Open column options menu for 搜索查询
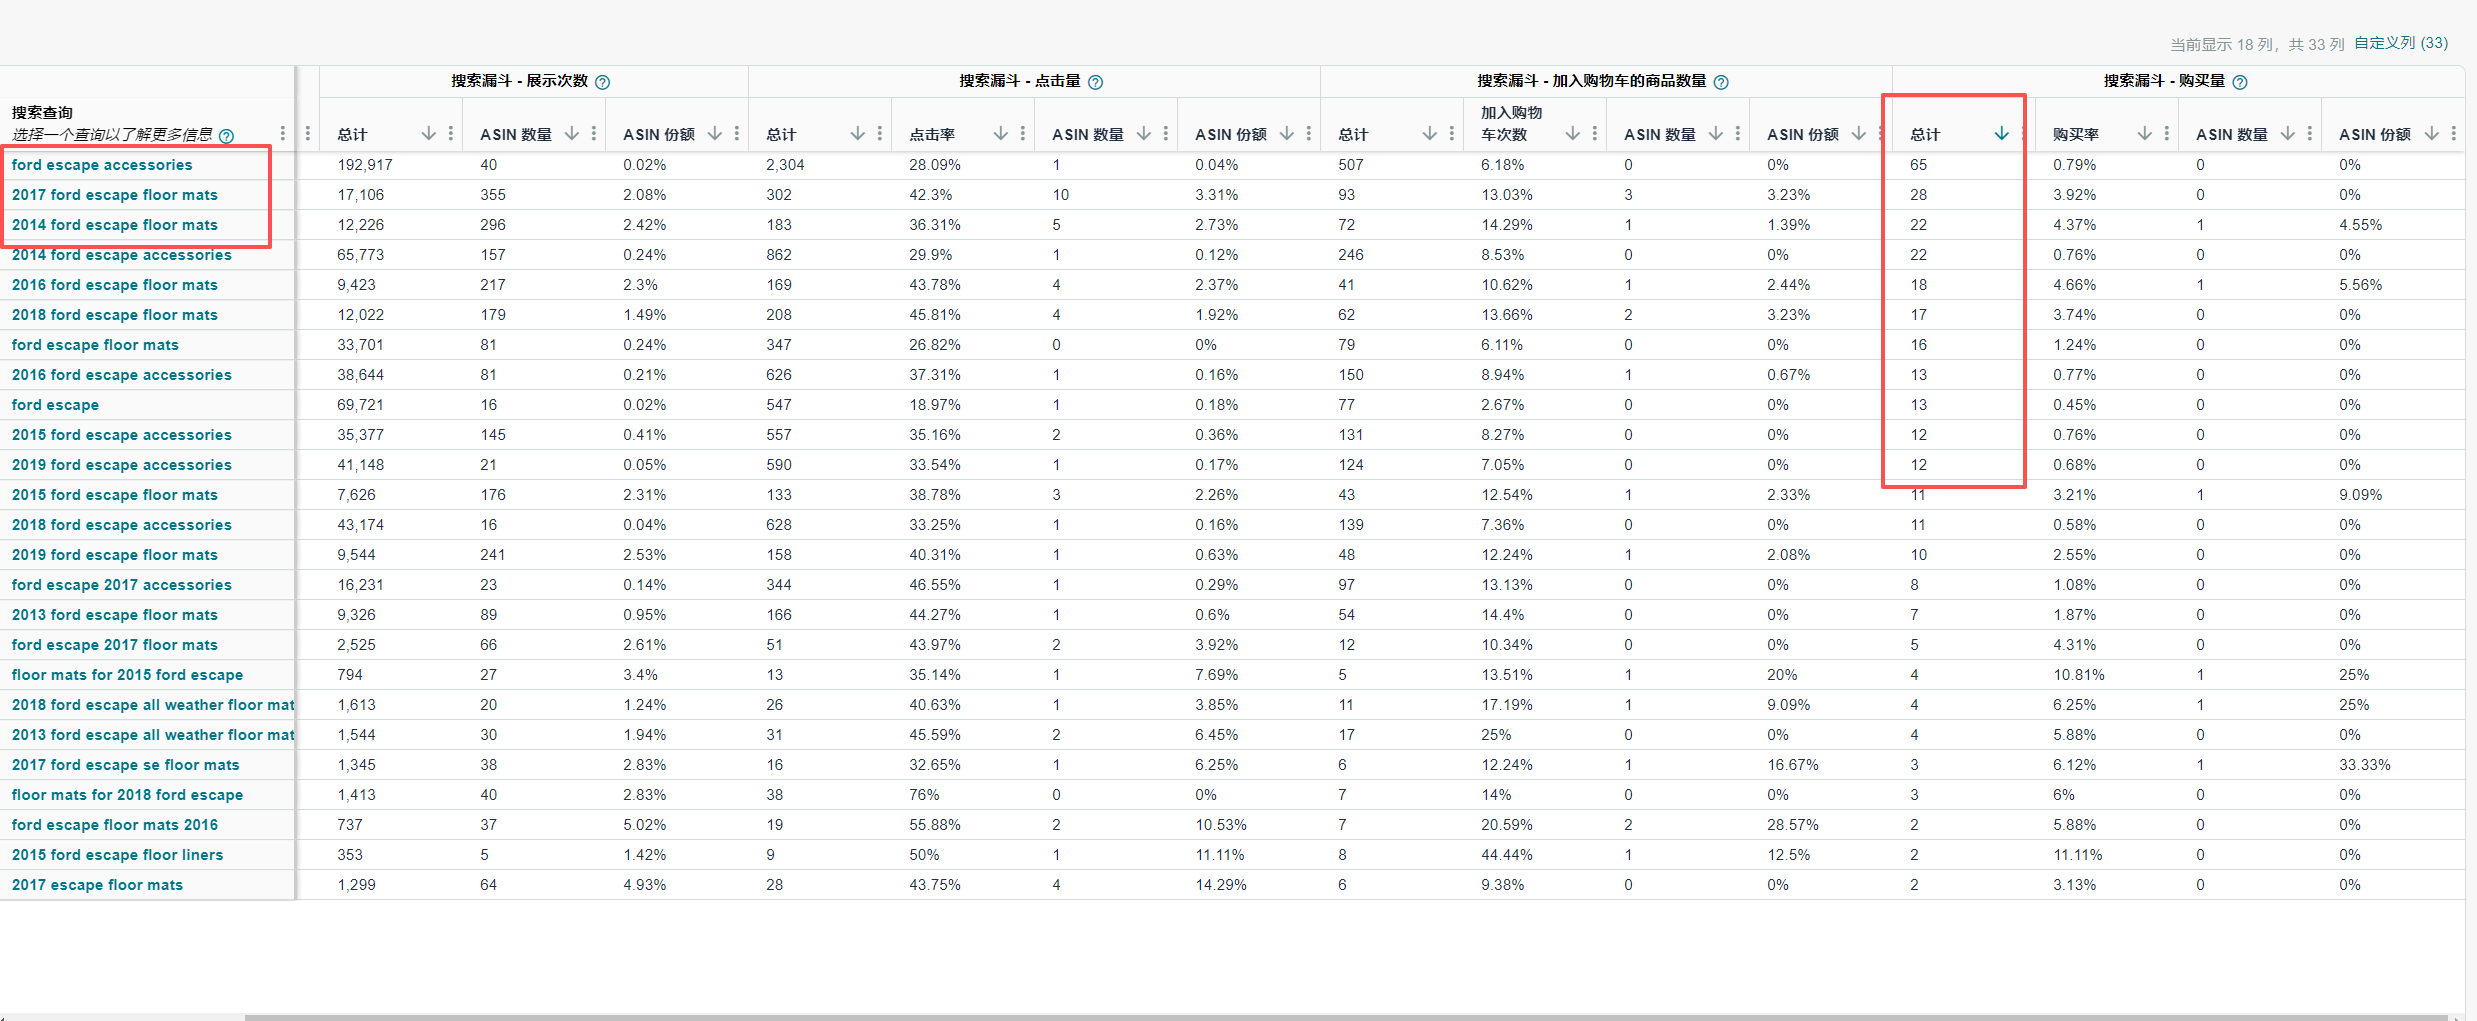 (283, 134)
